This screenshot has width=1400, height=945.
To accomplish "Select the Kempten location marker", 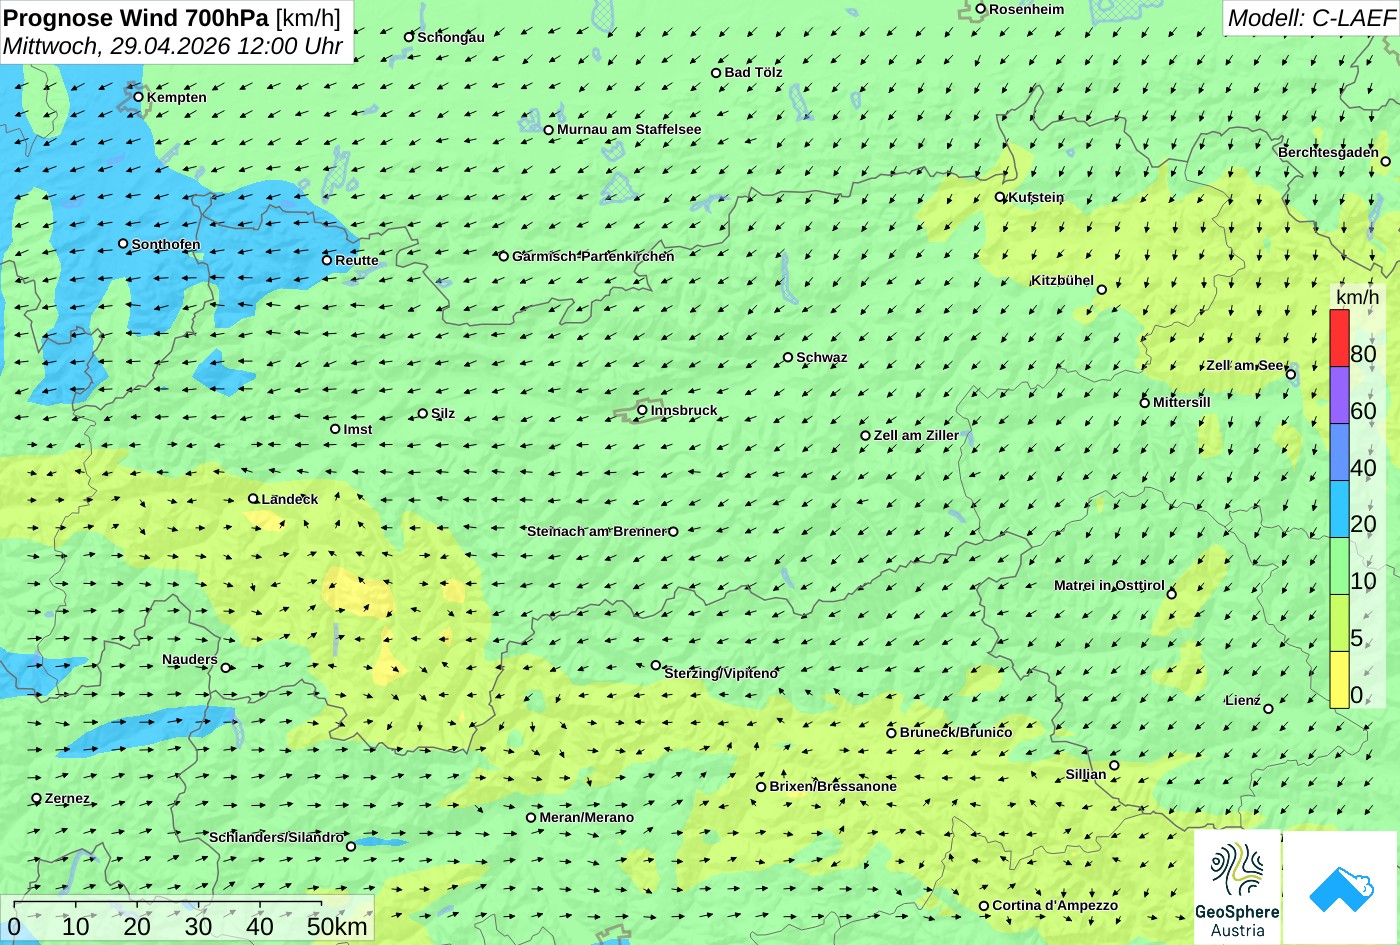I will click(x=138, y=97).
